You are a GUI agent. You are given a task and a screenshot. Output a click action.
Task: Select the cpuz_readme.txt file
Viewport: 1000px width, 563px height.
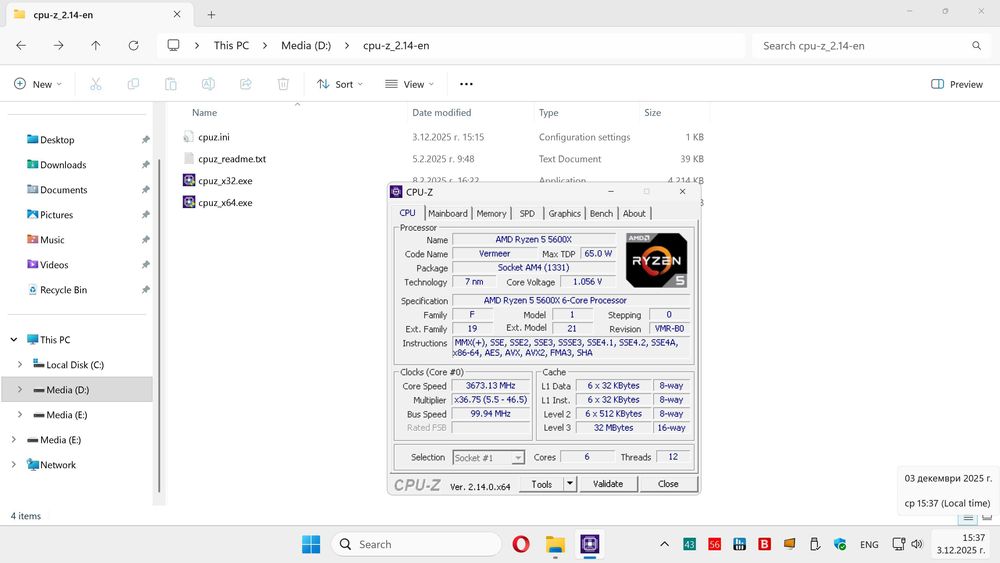[x=232, y=159]
